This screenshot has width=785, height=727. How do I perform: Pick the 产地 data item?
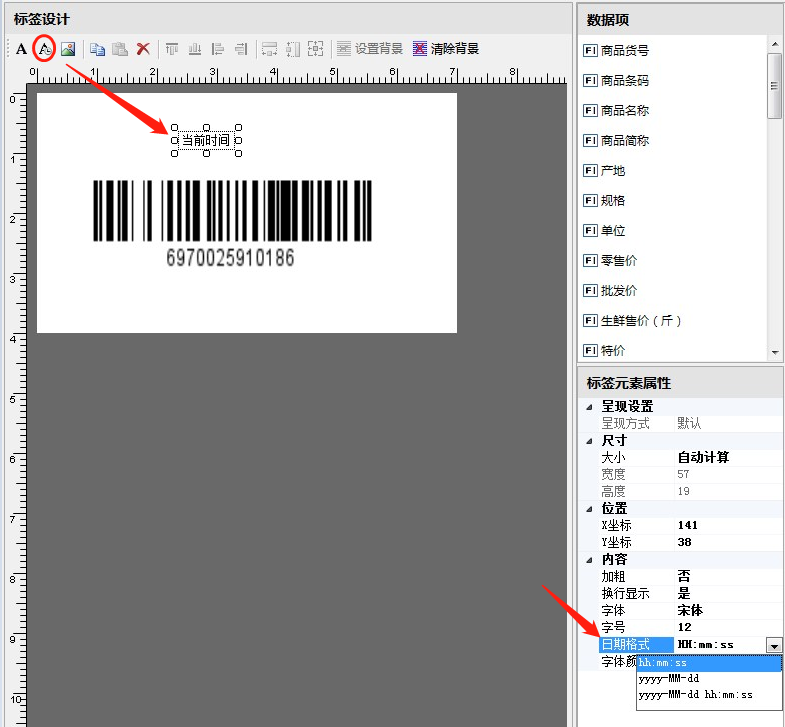[x=604, y=171]
